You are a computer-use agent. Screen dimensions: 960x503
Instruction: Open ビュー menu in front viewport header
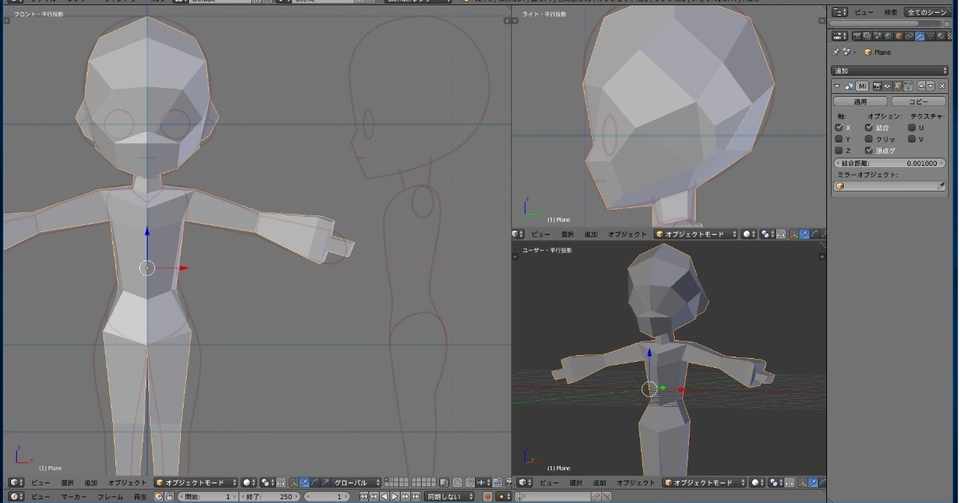click(x=41, y=483)
